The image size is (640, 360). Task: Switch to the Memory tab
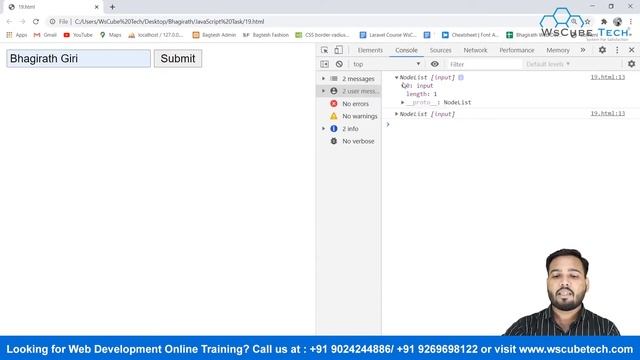coord(558,50)
